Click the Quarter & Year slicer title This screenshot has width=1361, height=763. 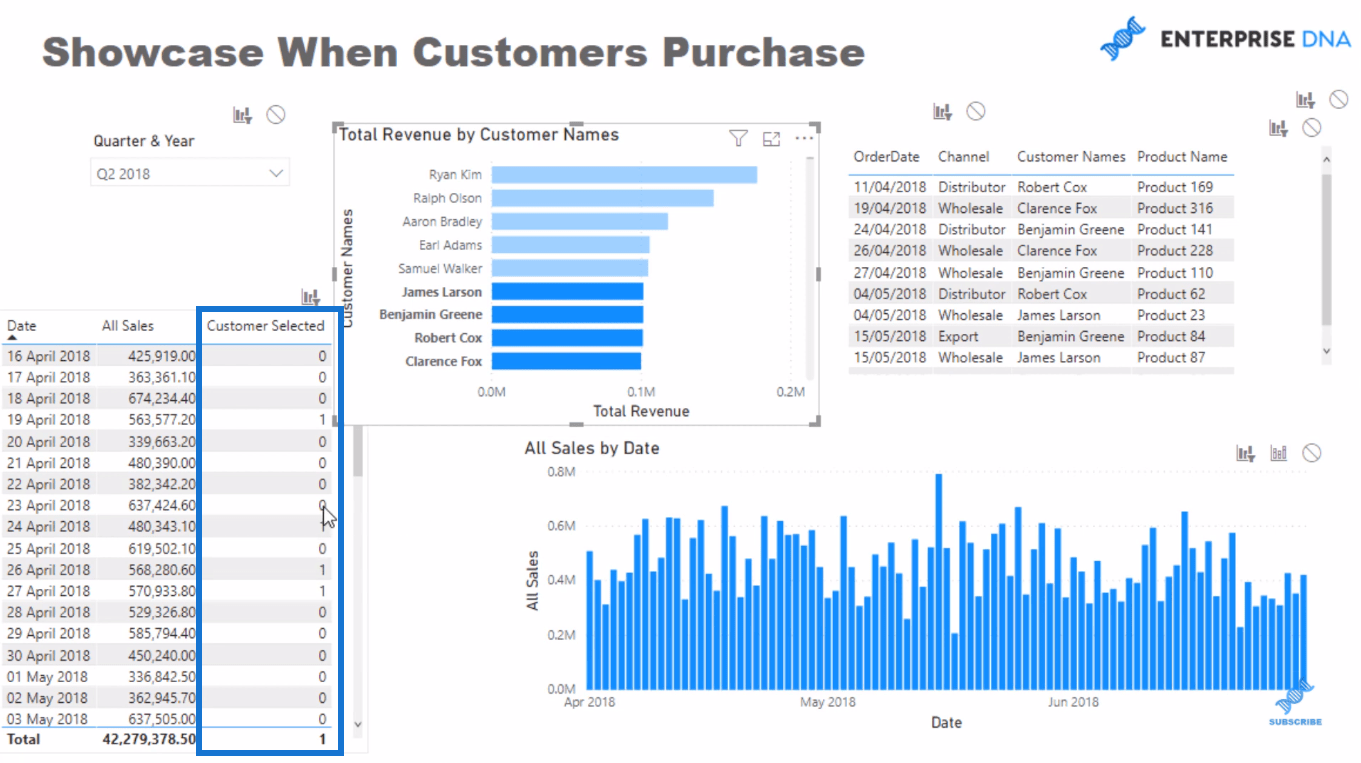(x=144, y=141)
